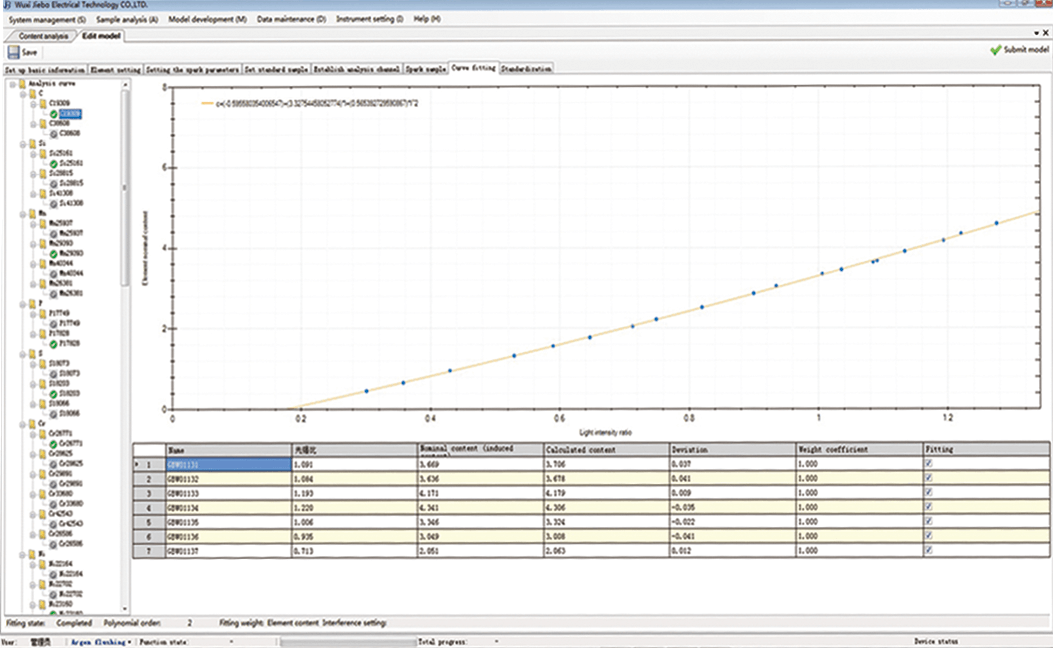1053x648 pixels.
Task: Click the green Submit model checkmark
Action: pyautogui.click(x=995, y=49)
